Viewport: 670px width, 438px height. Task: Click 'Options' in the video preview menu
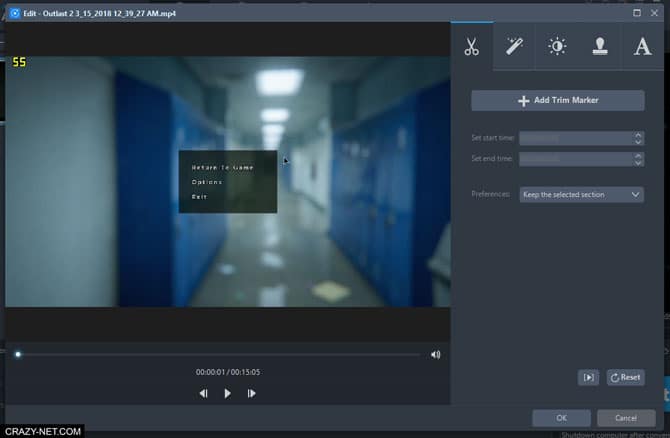pos(207,182)
